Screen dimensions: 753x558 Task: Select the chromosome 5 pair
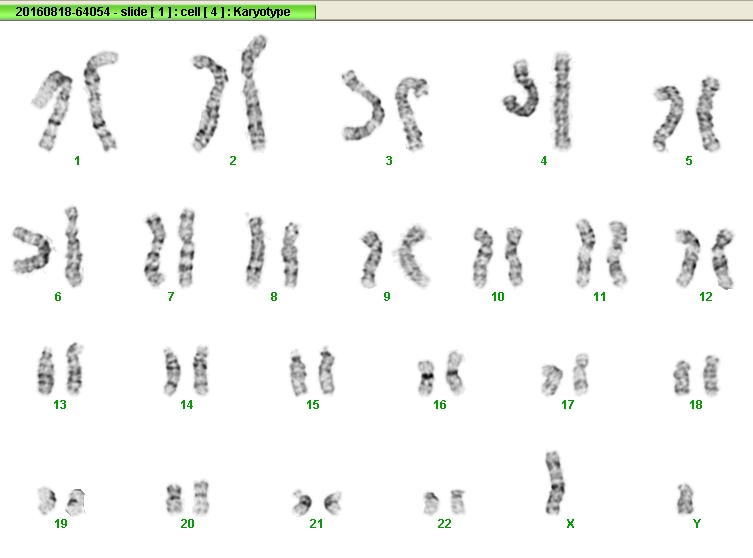coord(687,114)
